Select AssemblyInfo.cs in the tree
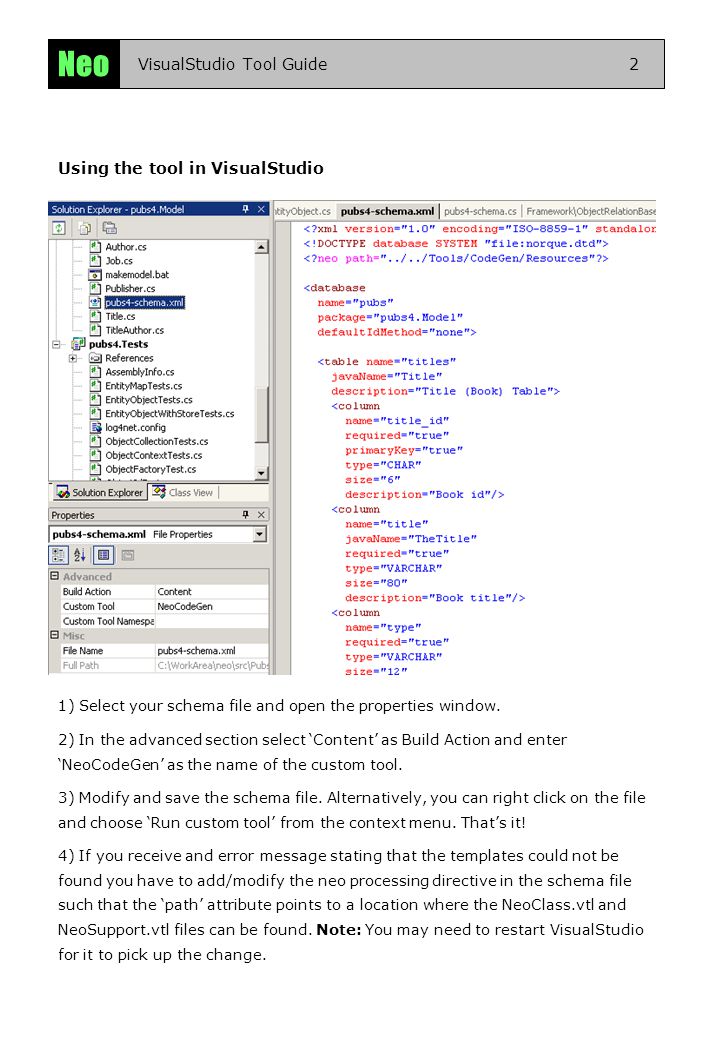The image size is (720, 1040). point(140,372)
